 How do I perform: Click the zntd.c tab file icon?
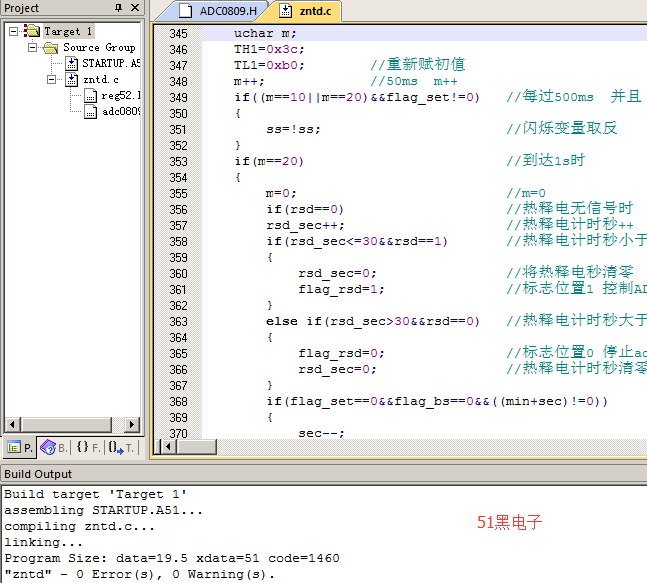tap(285, 11)
